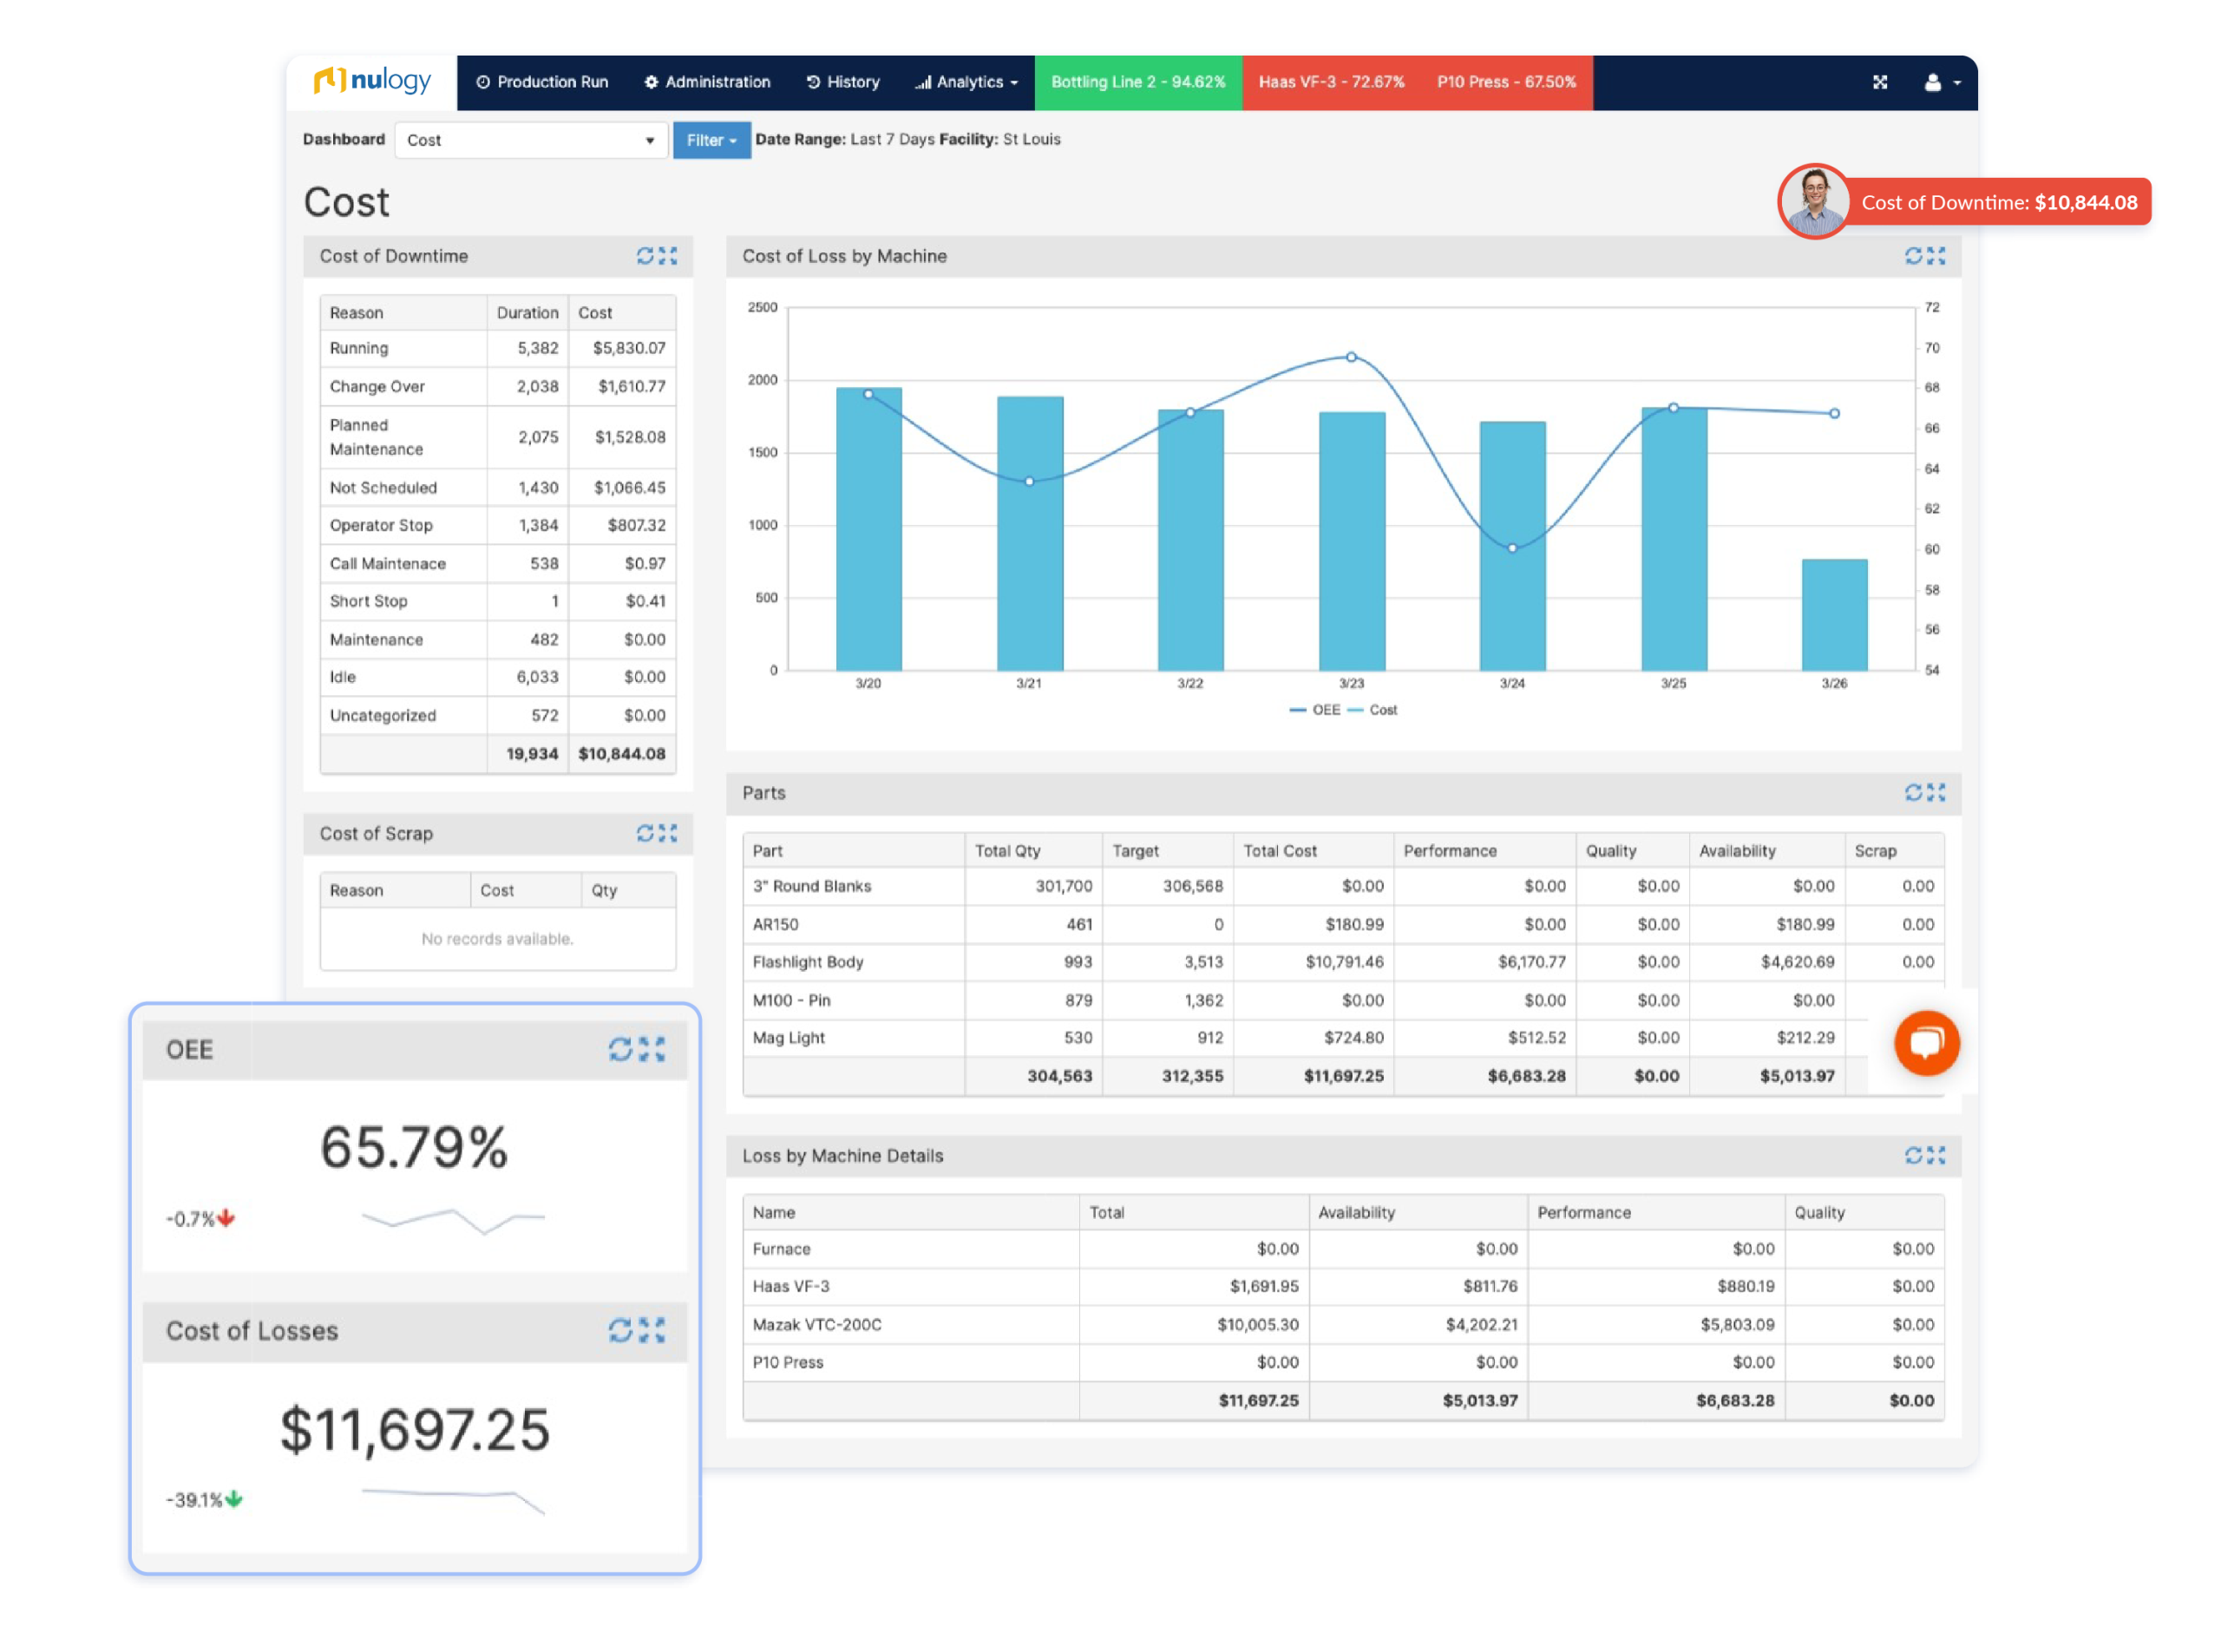
Task: Expand the Cost of Losses widget
Action: (652, 1330)
